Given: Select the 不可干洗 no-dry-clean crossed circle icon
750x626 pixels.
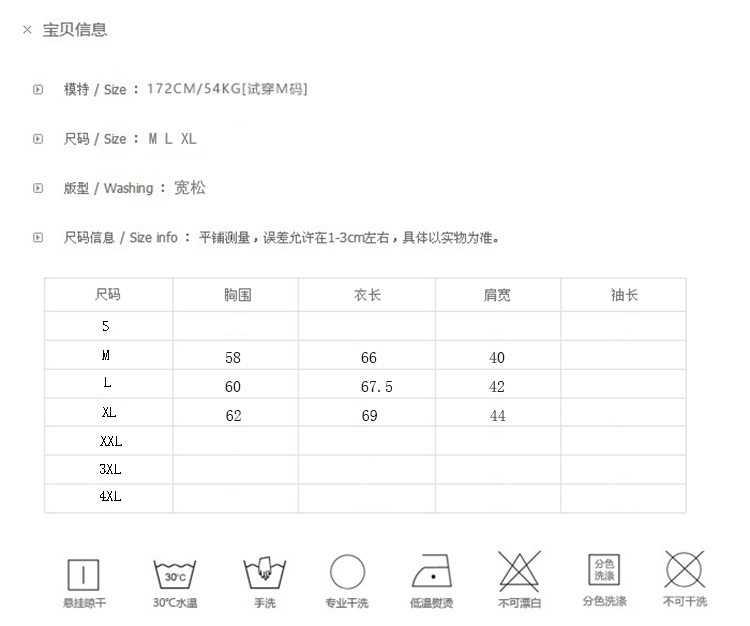Looking at the screenshot, I should 684,569.
